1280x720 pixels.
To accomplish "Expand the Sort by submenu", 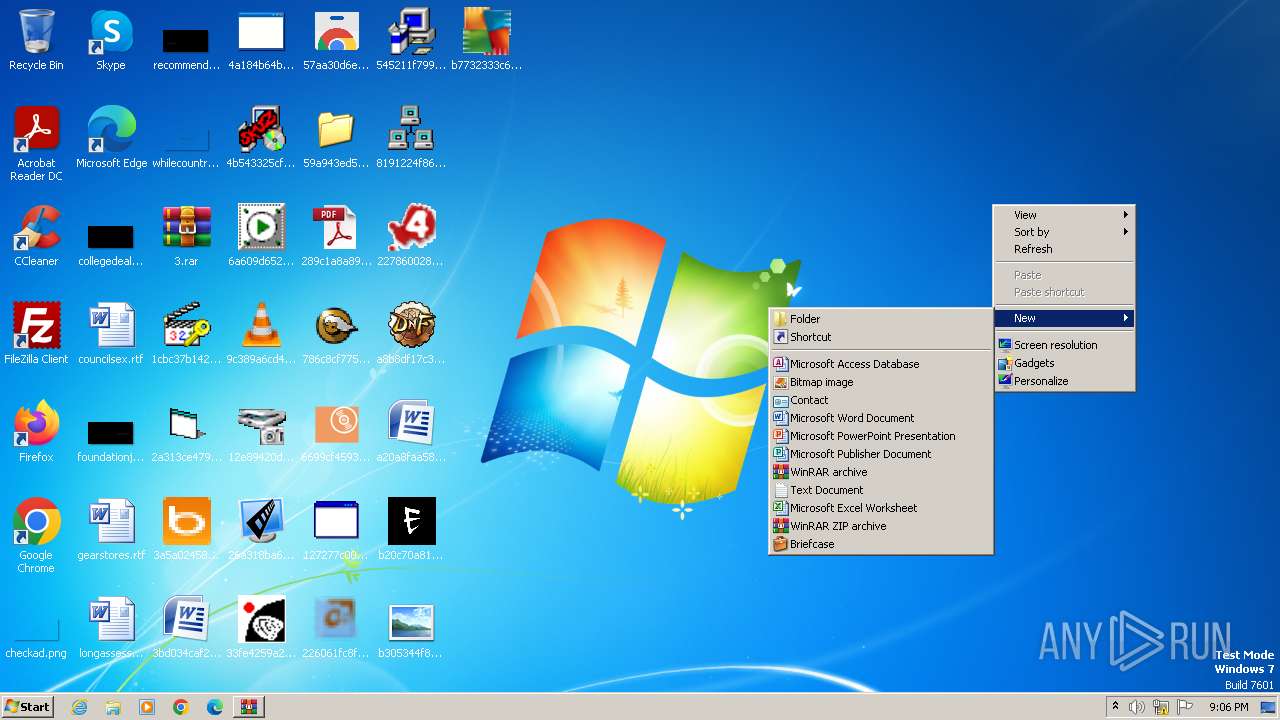I will tap(1064, 232).
